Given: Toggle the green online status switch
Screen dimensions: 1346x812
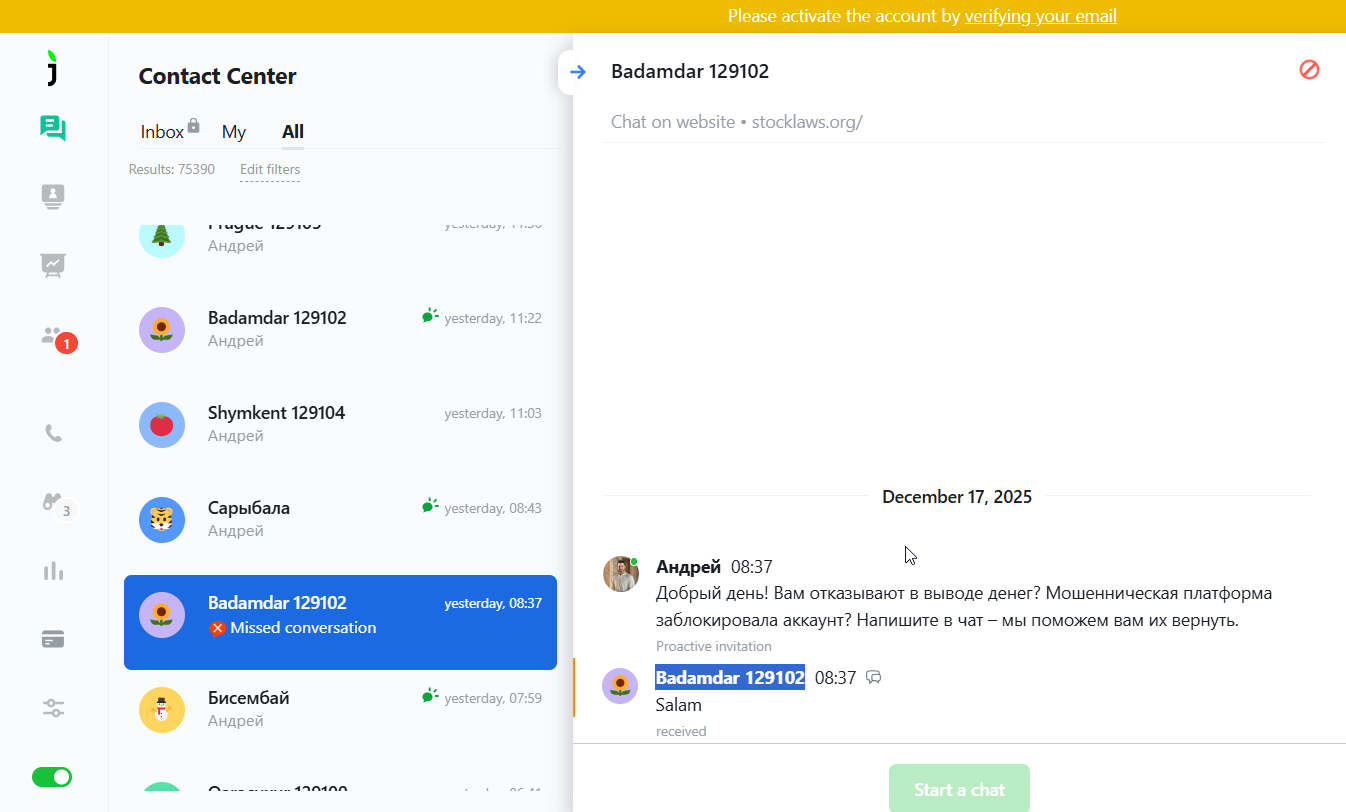Looking at the screenshot, I should pyautogui.click(x=52, y=777).
